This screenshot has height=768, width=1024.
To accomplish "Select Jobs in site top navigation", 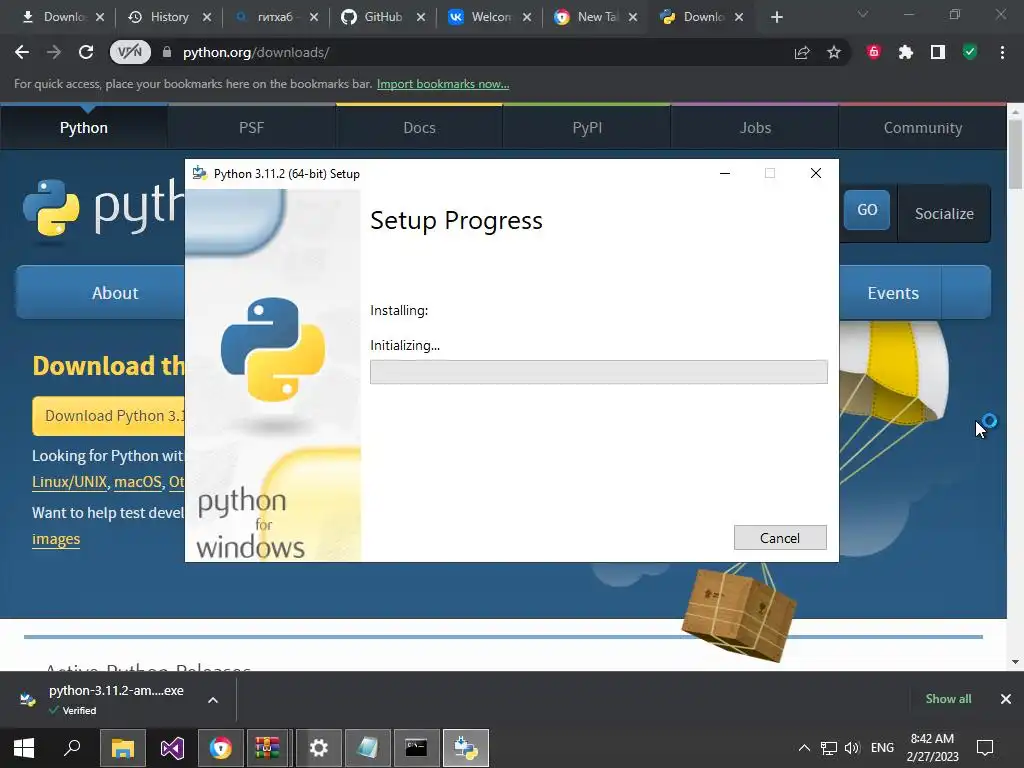I will (755, 127).
